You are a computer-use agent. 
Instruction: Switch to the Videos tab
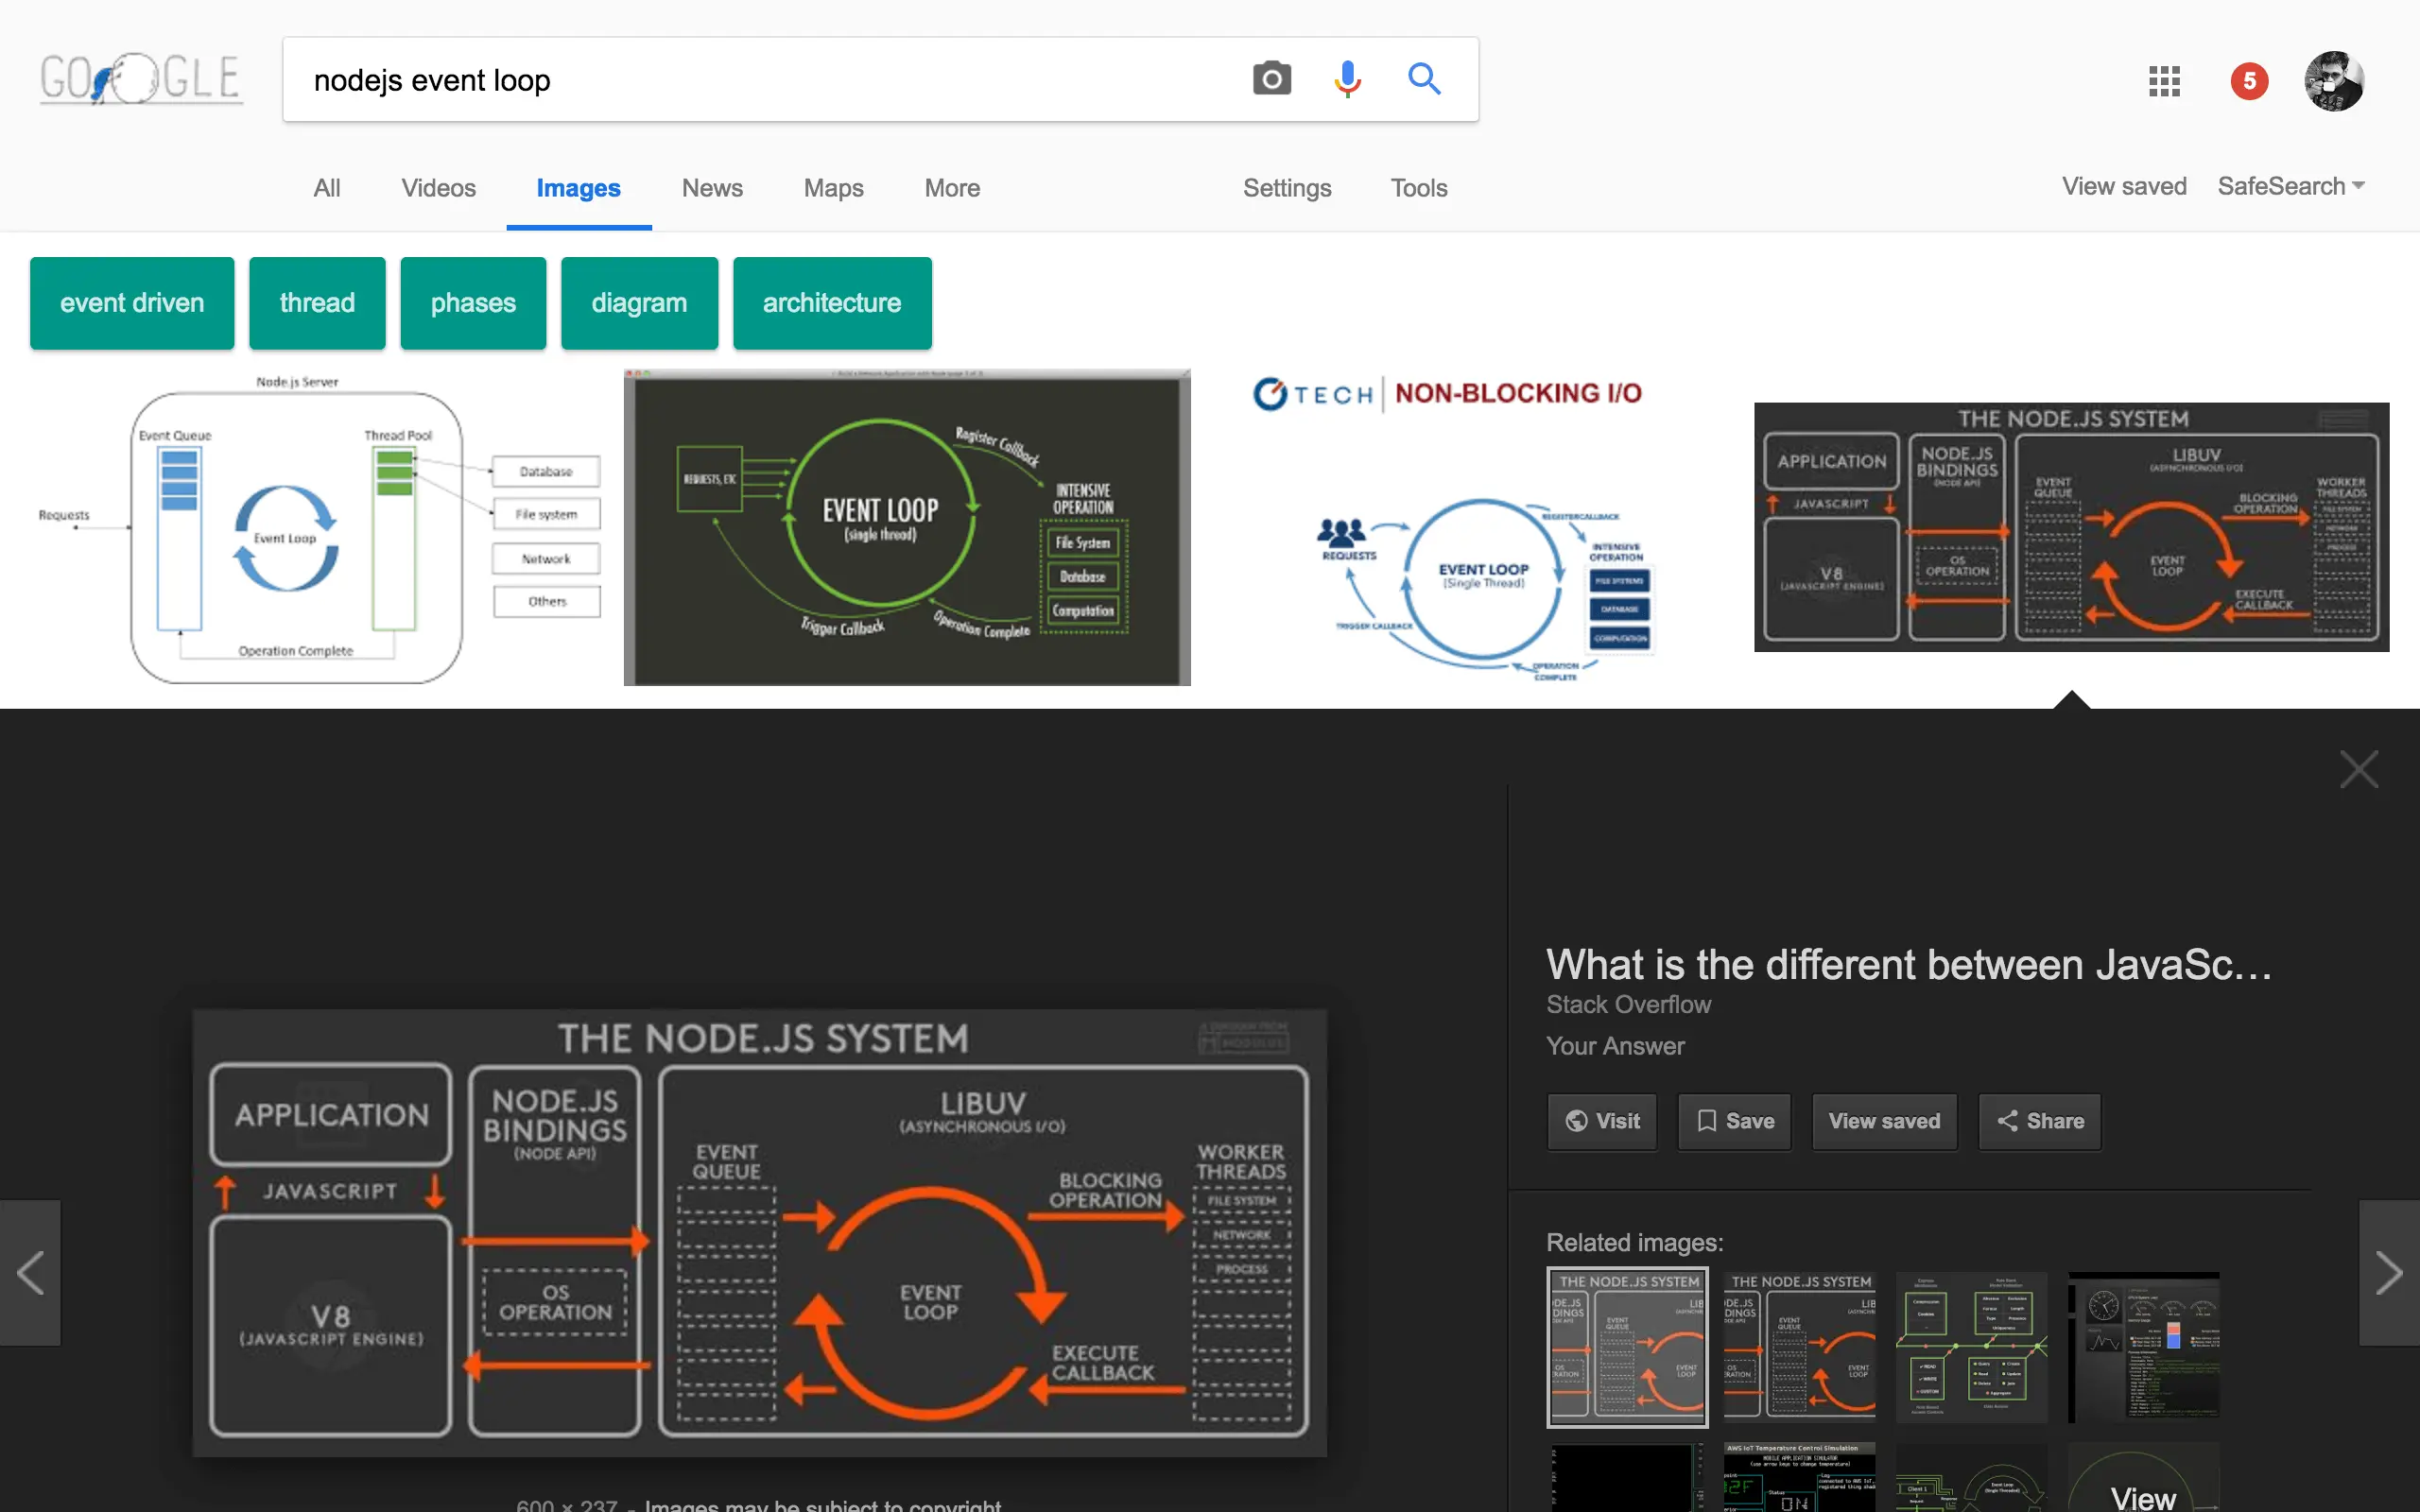(438, 188)
